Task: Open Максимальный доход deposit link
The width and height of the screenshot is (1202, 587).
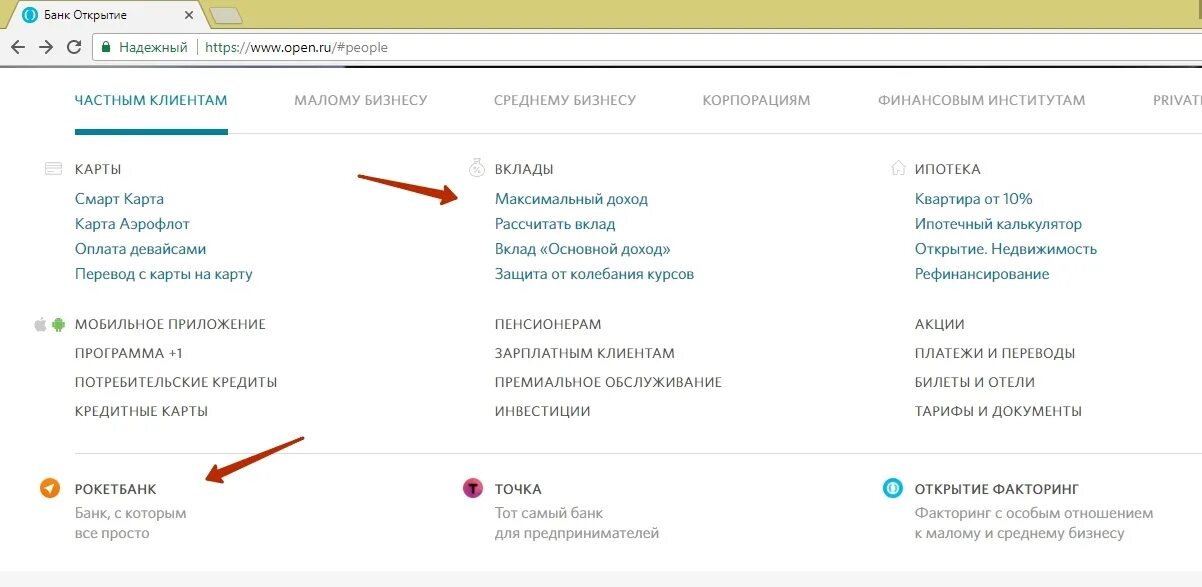Action: click(x=572, y=198)
